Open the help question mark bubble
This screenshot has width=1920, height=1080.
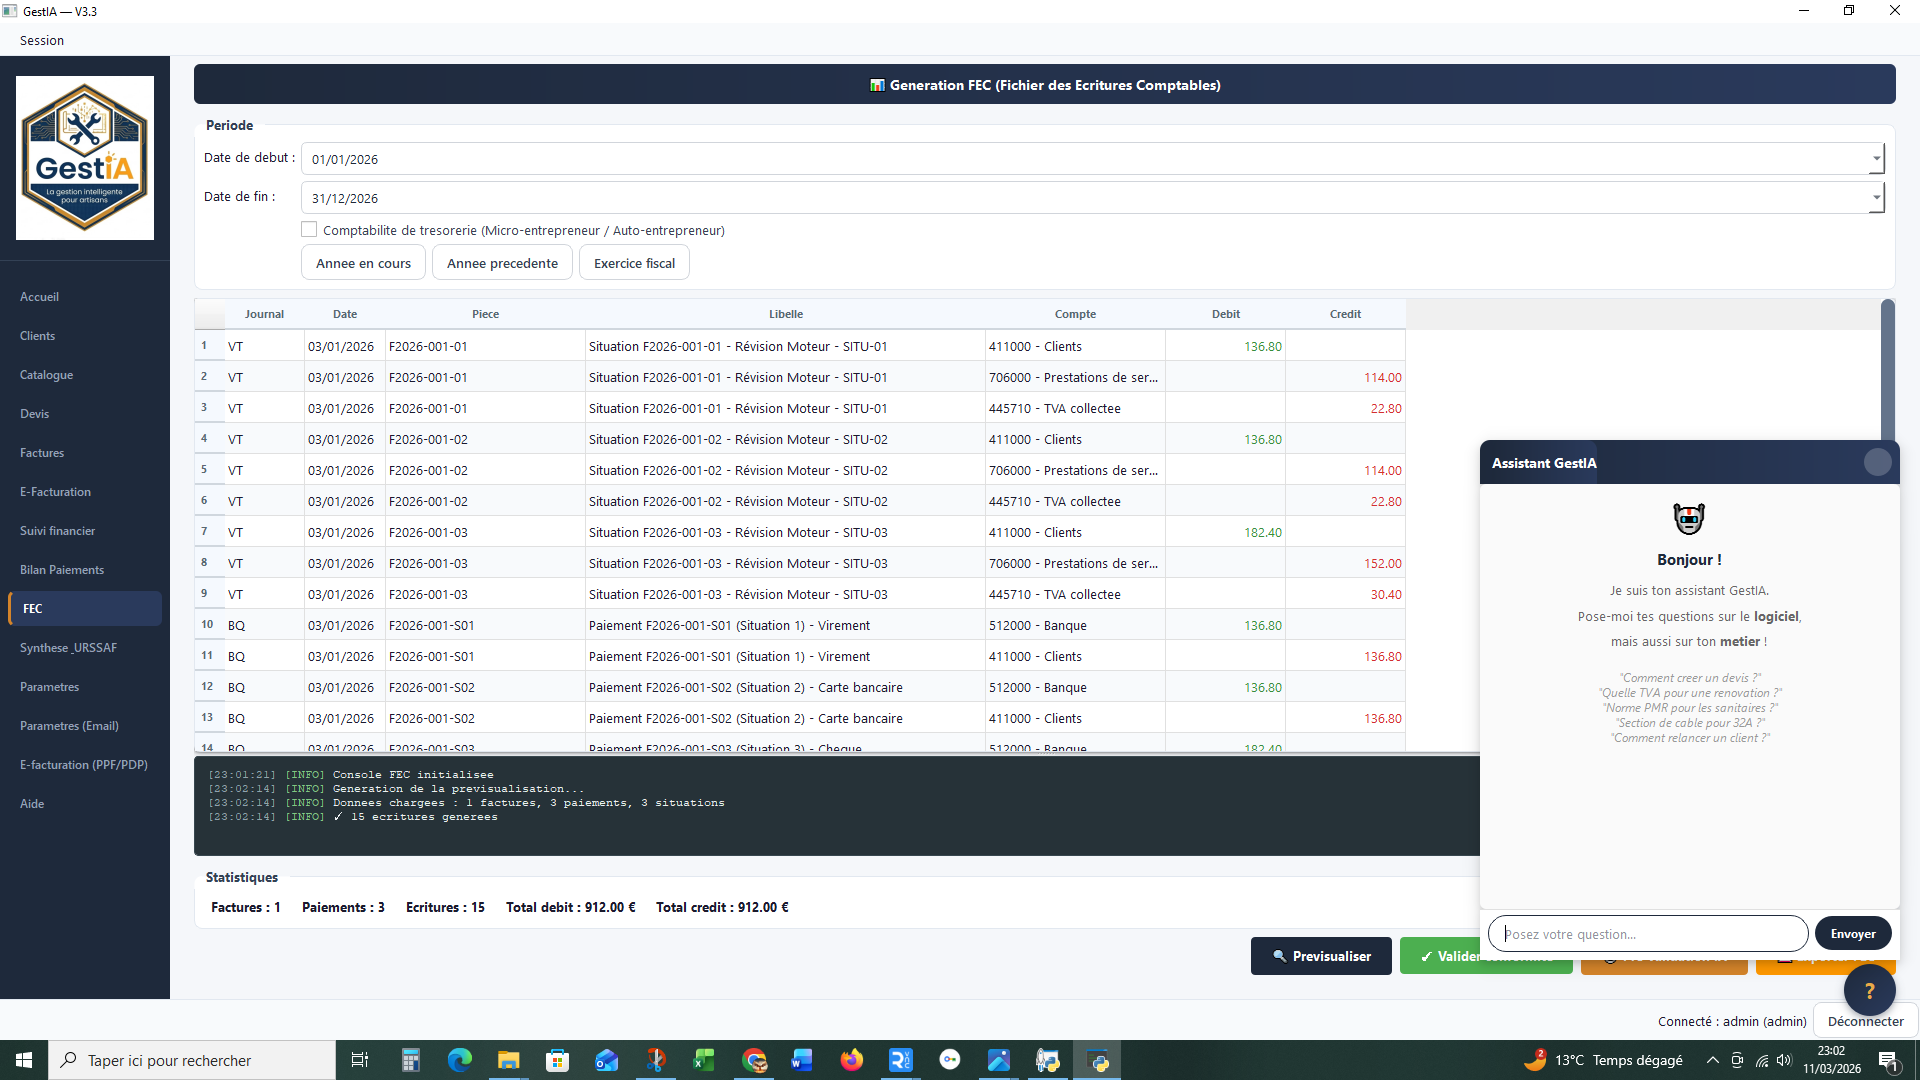coord(1869,990)
